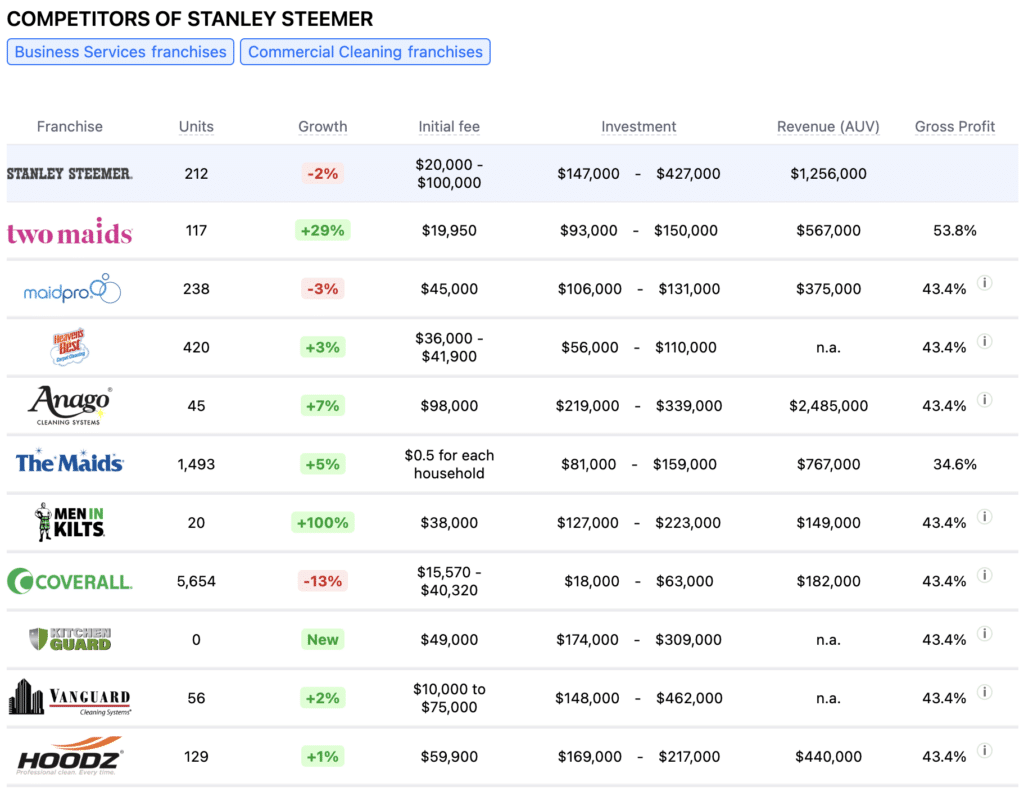Click the New badge for Kitchen Guard
The width and height of the screenshot is (1024, 796).
point(323,639)
